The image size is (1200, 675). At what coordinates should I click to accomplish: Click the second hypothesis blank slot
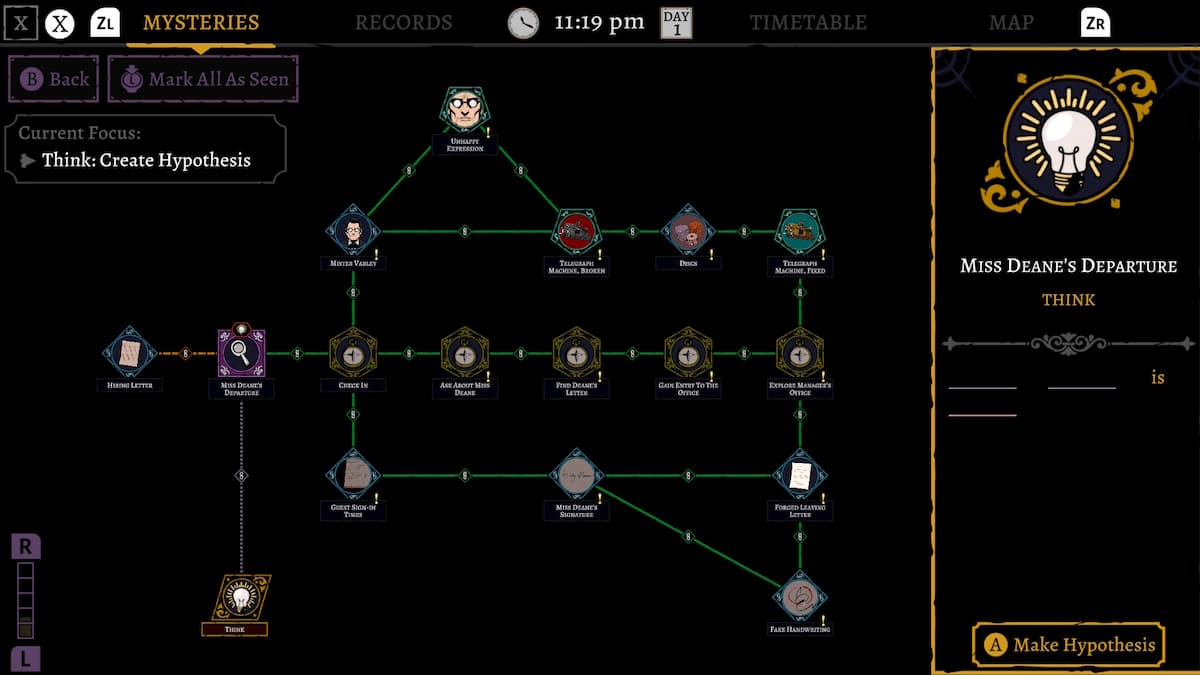point(1082,378)
